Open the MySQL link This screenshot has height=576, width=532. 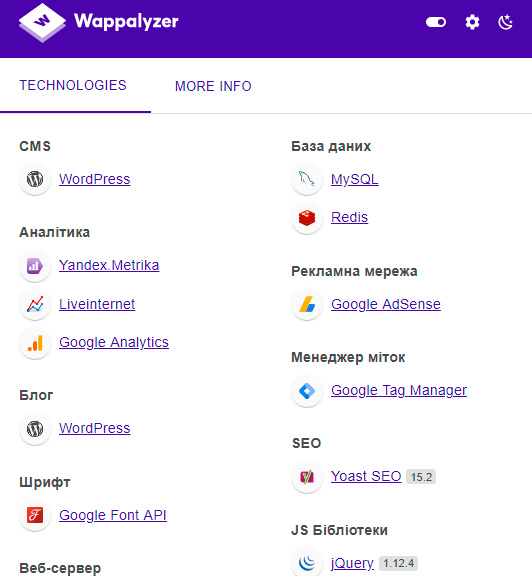pos(355,180)
